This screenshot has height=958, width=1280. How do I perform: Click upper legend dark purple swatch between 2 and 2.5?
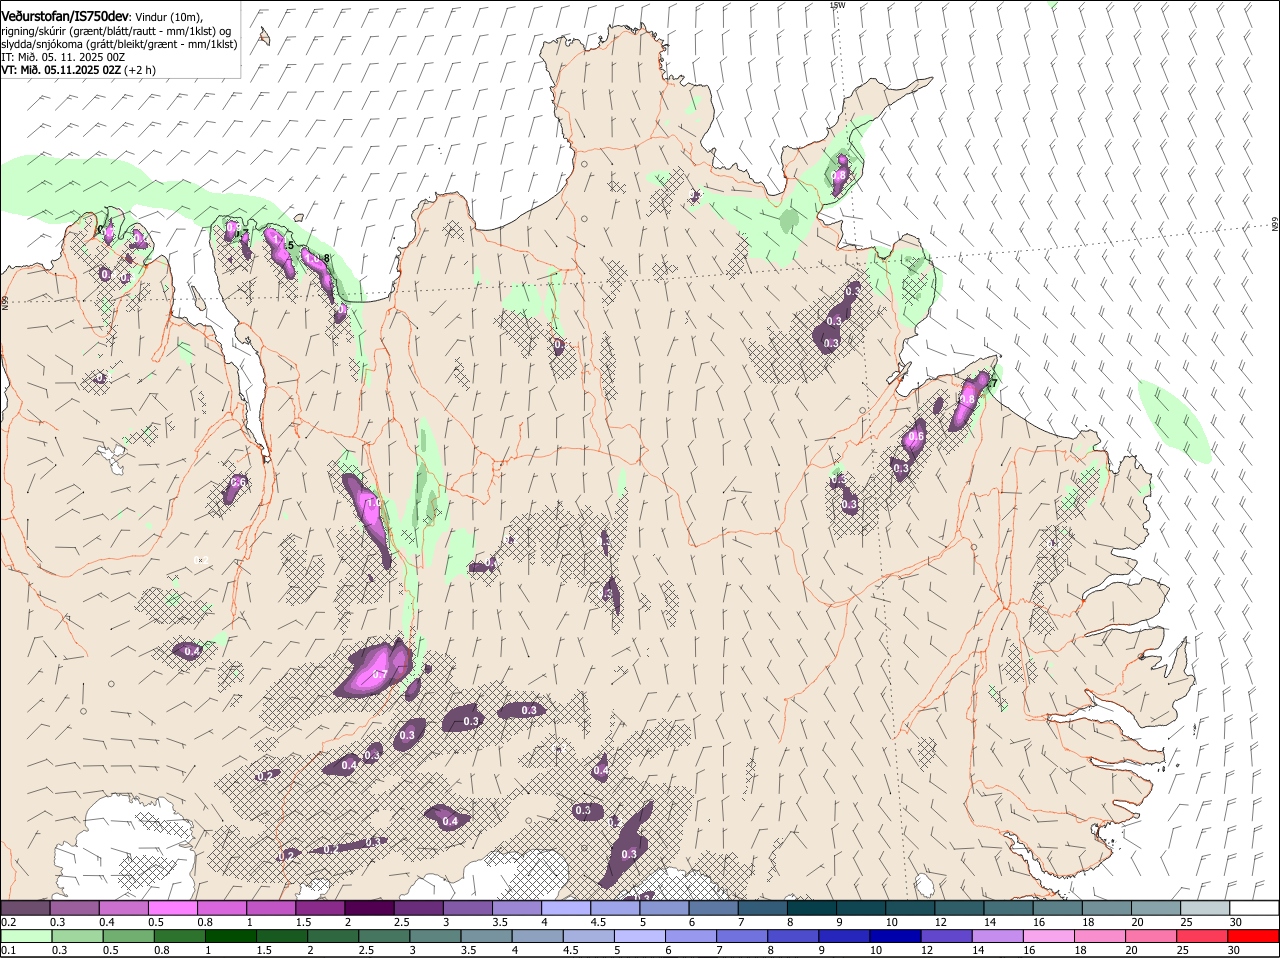[368, 908]
